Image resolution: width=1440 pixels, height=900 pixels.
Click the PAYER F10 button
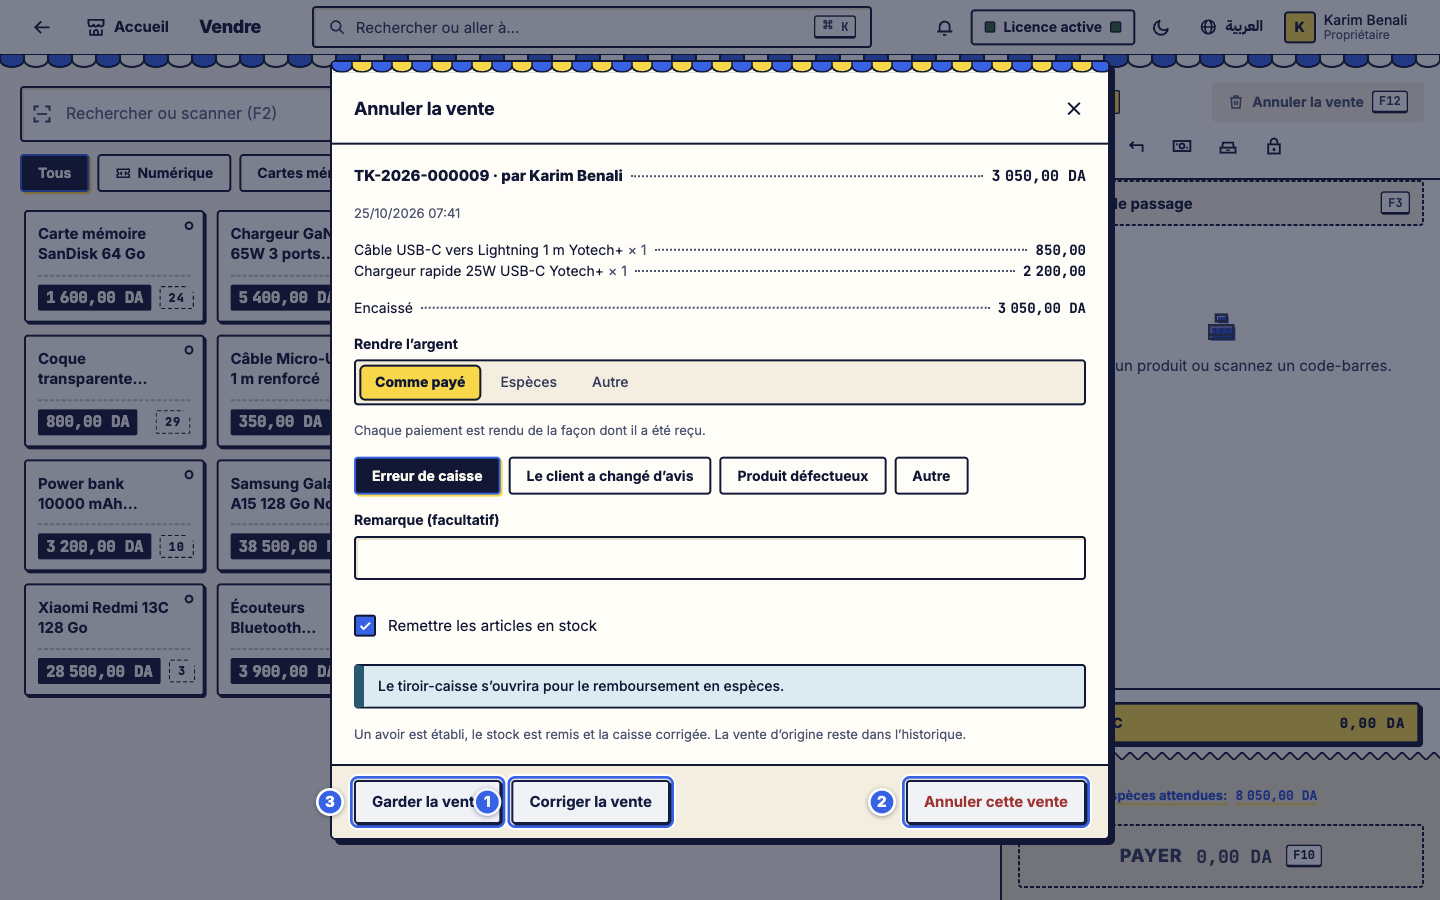coord(1220,856)
